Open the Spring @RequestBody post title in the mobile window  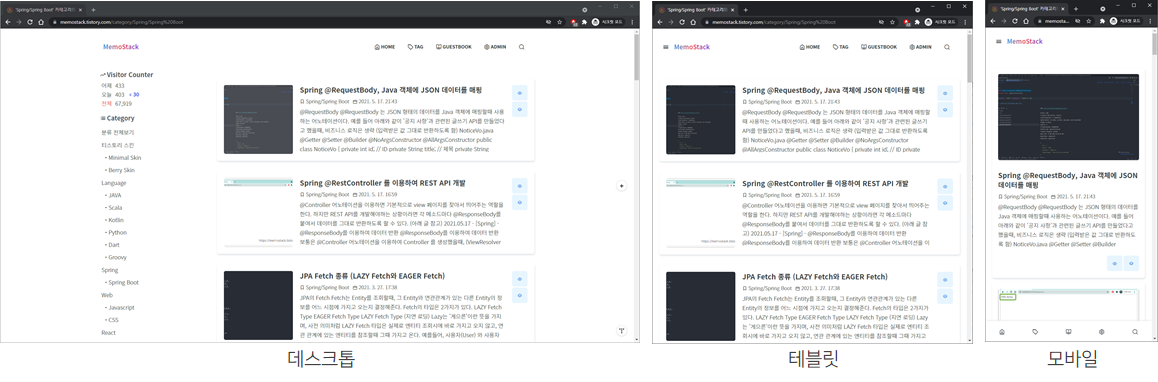1068,180
